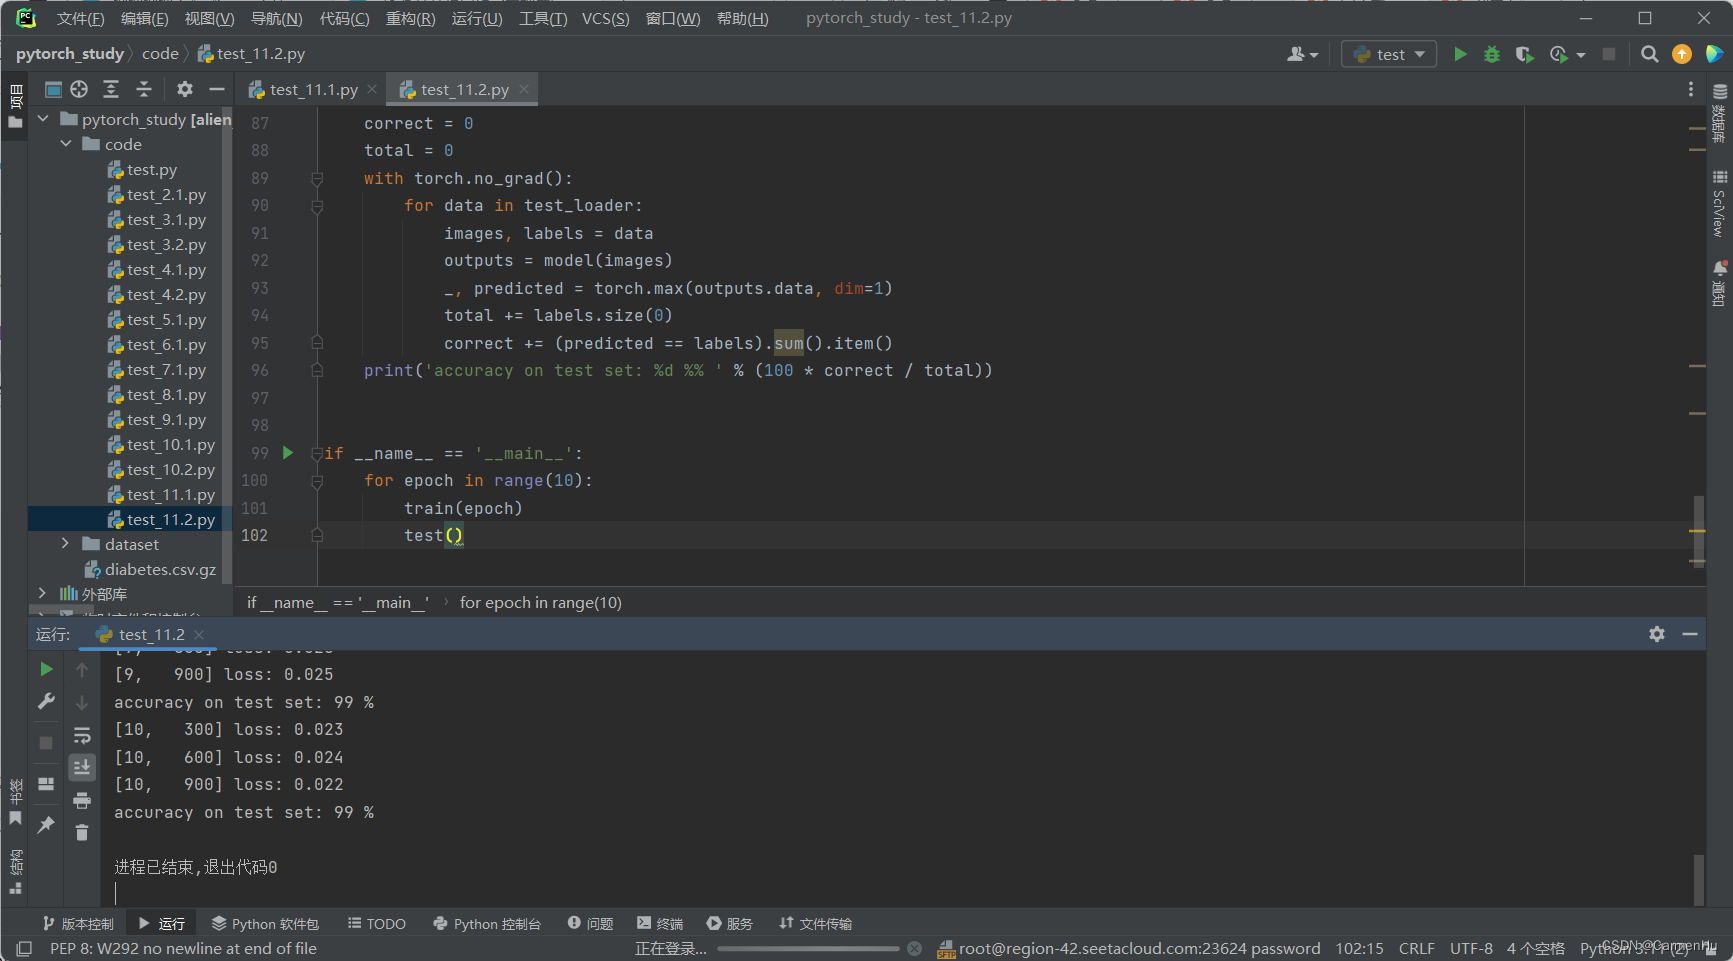Expand all items in project tree

(x=111, y=89)
